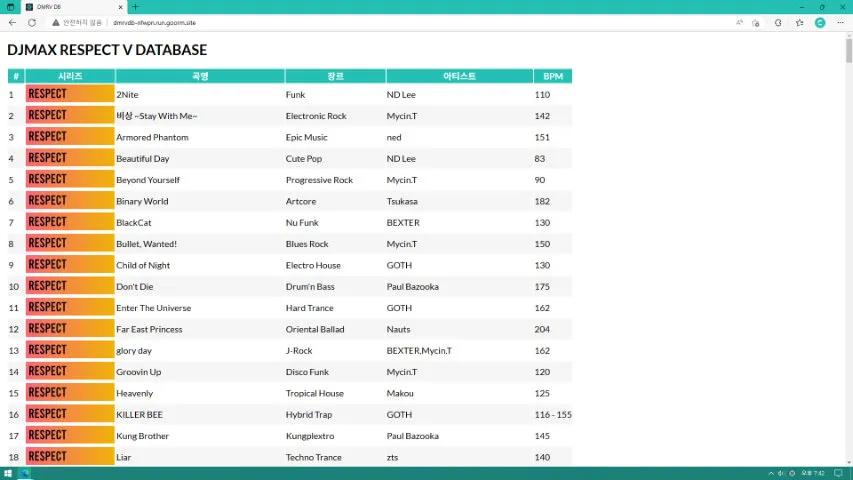The height and width of the screenshot is (480, 853).
Task: Click the not-secure warning triangle icon
Action: 55,23
